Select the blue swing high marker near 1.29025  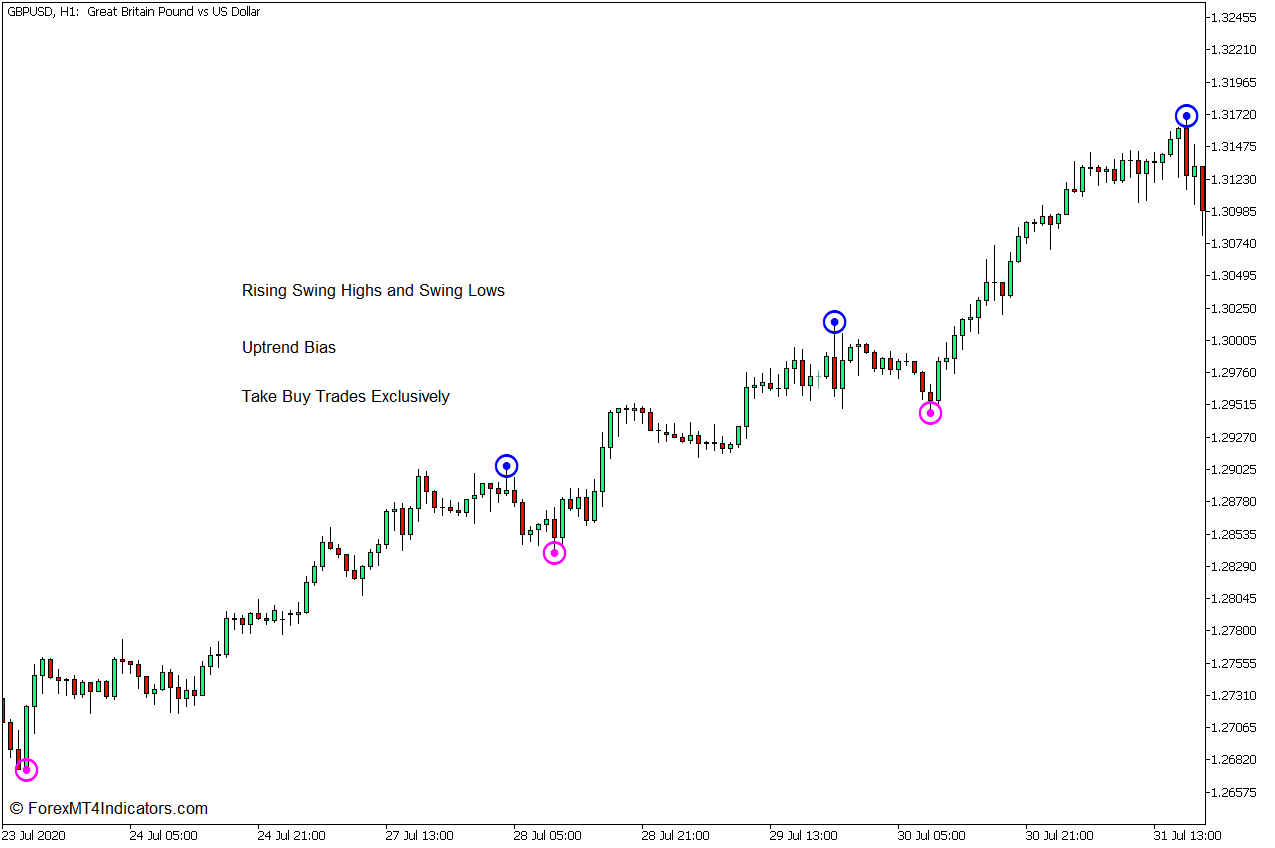[x=507, y=466]
